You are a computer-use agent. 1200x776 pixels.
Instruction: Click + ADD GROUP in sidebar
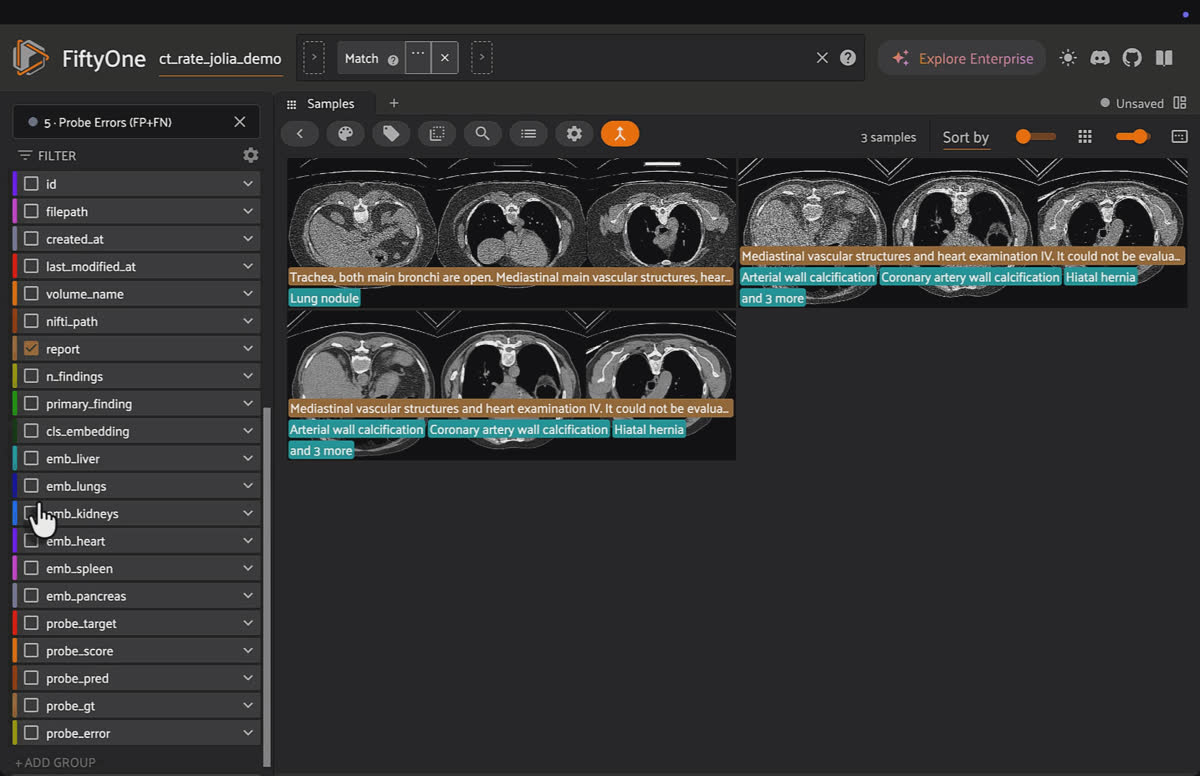[55, 762]
